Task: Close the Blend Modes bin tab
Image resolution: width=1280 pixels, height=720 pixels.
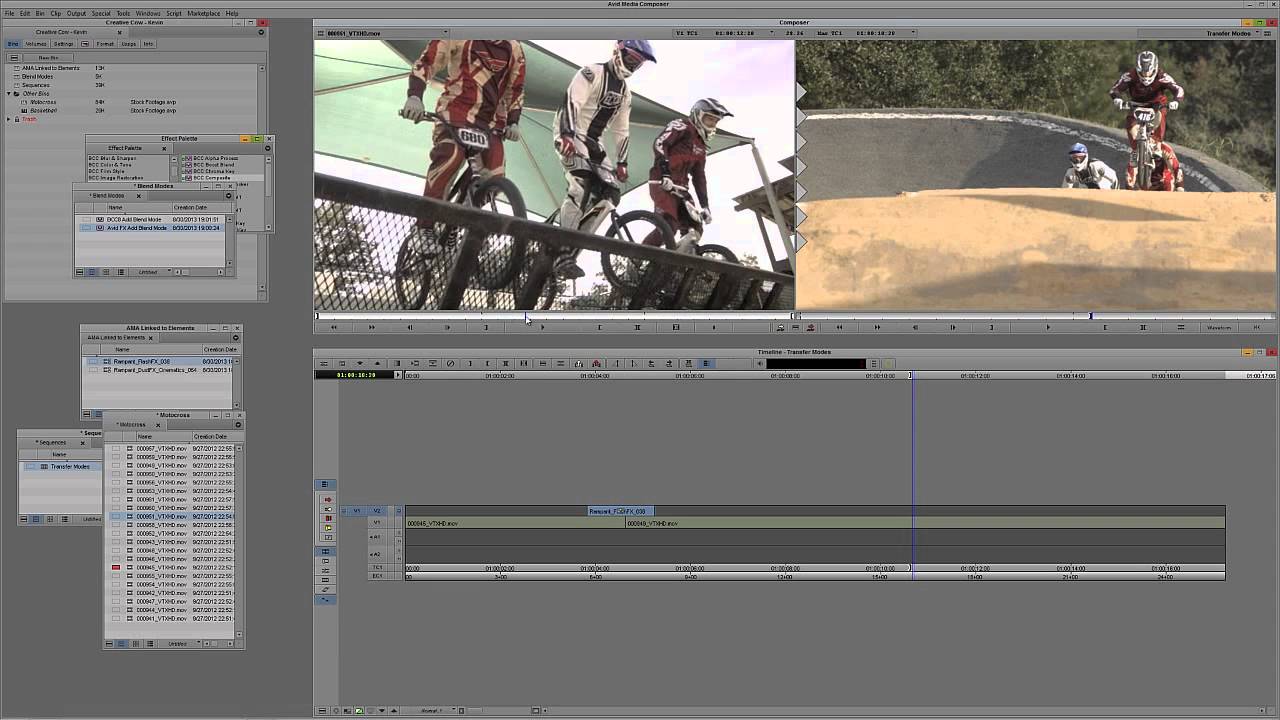Action: [x=139, y=196]
